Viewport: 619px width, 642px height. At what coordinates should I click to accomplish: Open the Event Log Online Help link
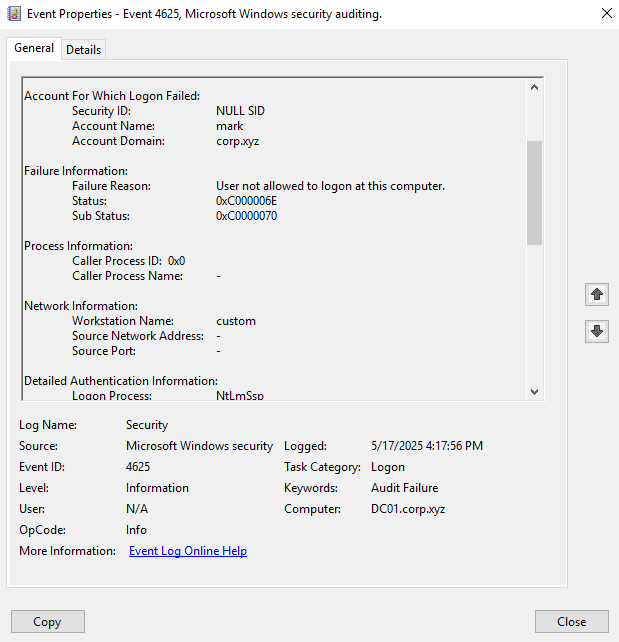click(x=188, y=551)
